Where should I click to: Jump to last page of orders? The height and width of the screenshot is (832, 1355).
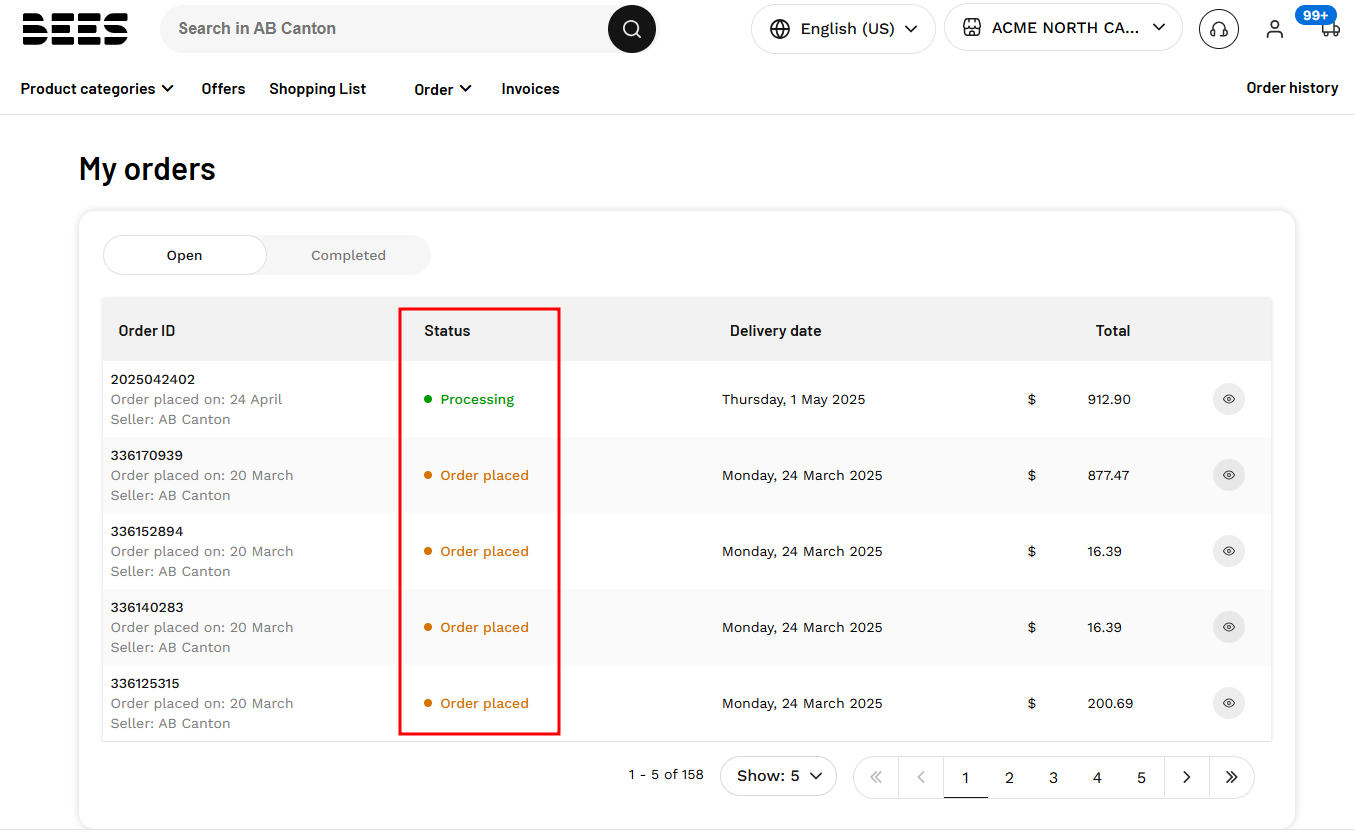coord(1231,777)
